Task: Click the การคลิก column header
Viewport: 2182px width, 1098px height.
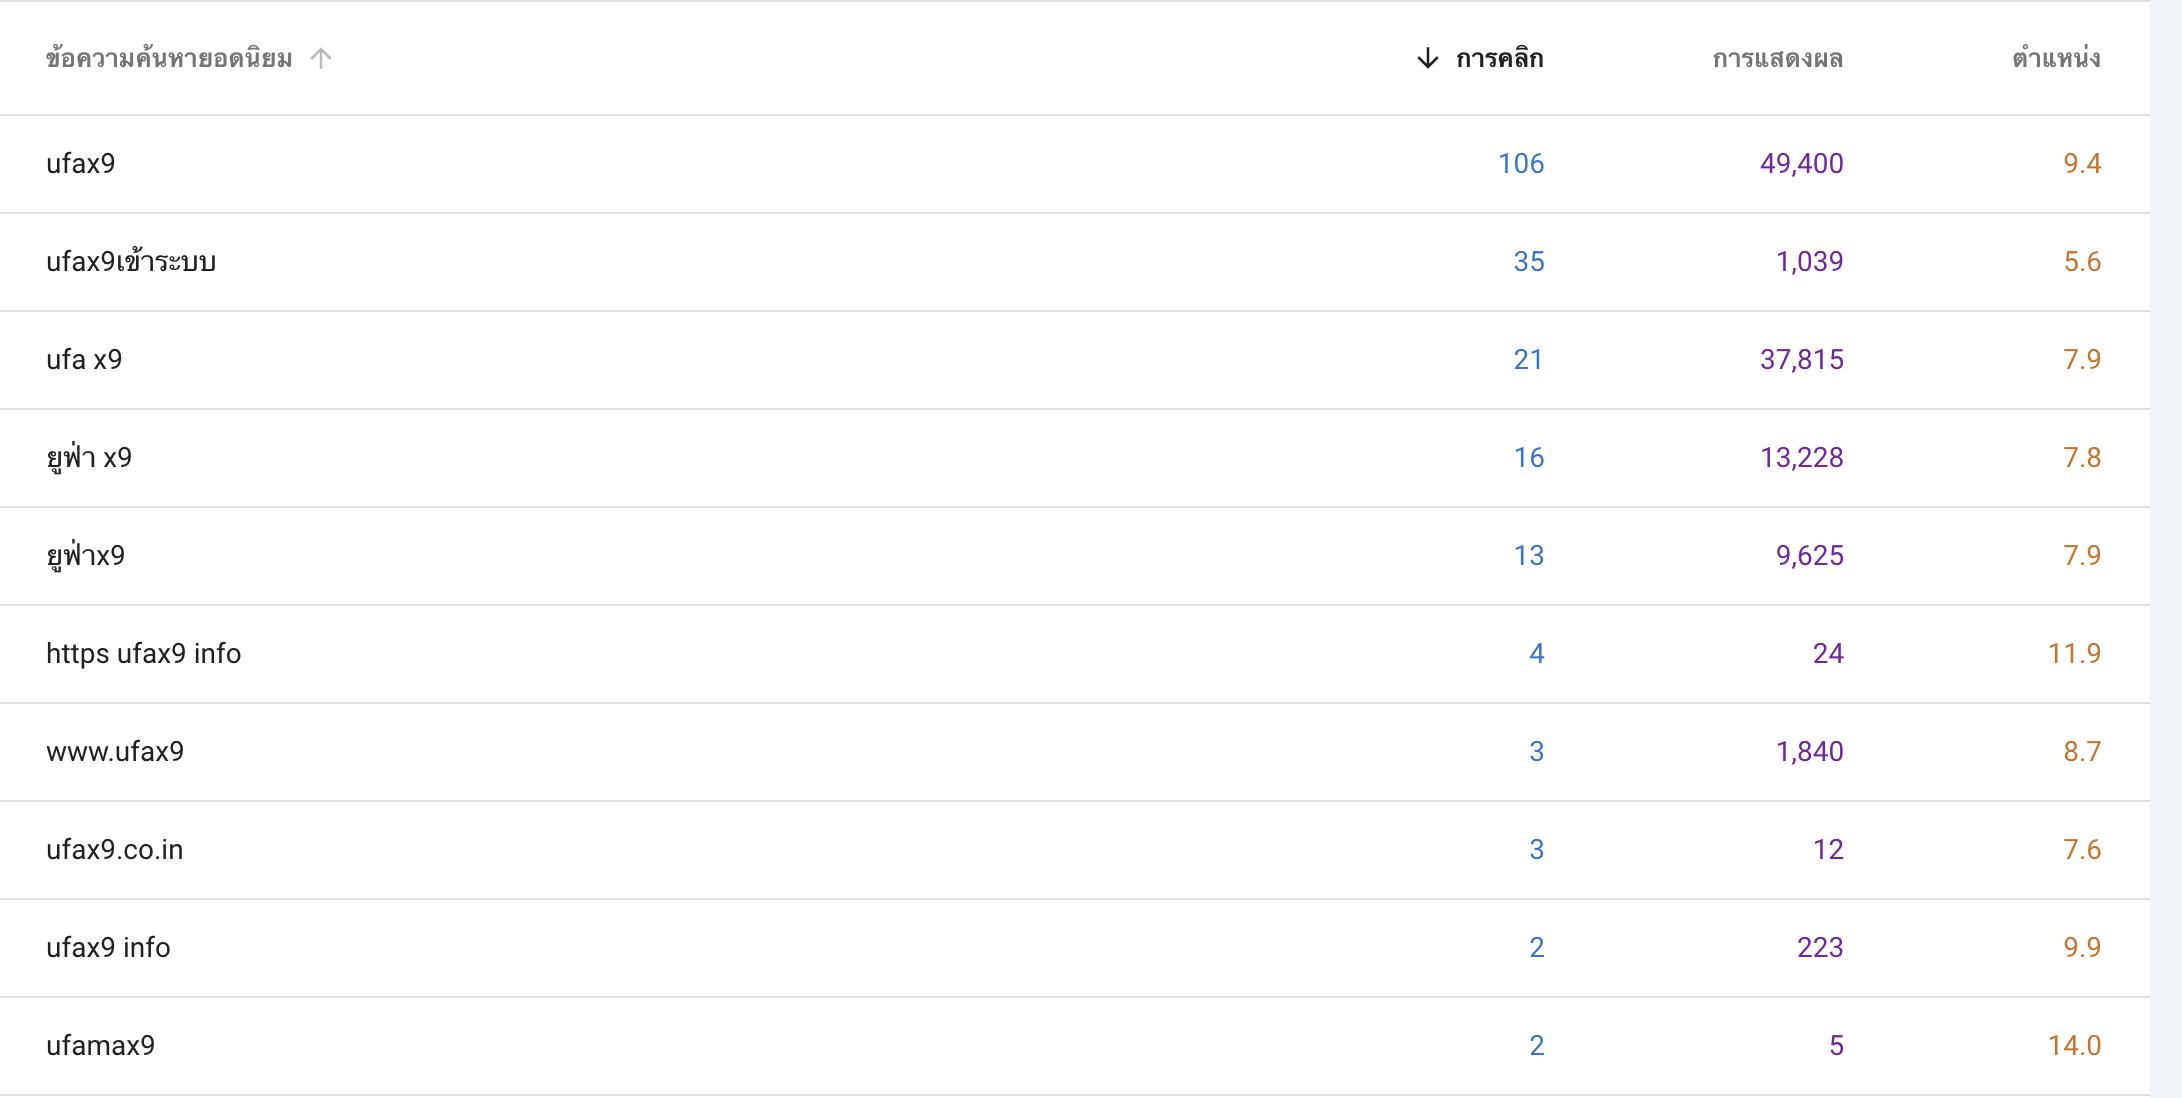Action: pyautogui.click(x=1499, y=58)
